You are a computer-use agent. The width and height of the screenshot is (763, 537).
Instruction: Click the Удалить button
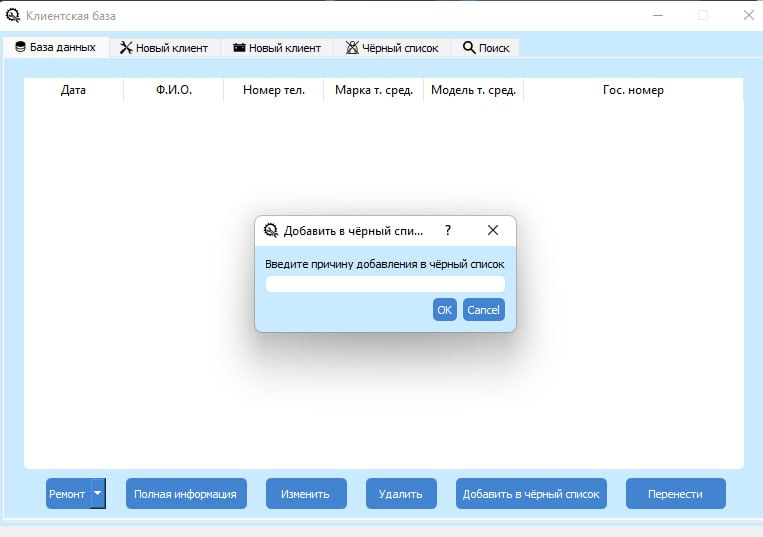point(401,494)
